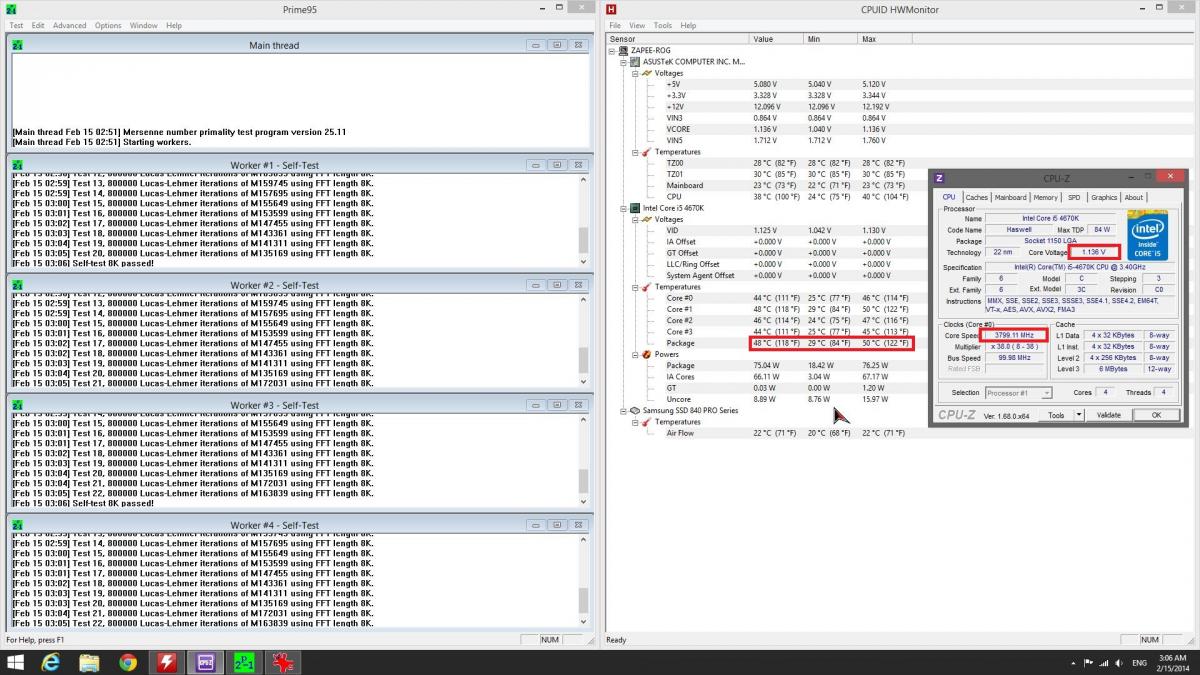The width and height of the screenshot is (1200, 675).
Task: Collapse the Samsung SSD 840 PRO Series node
Action: coord(623,411)
